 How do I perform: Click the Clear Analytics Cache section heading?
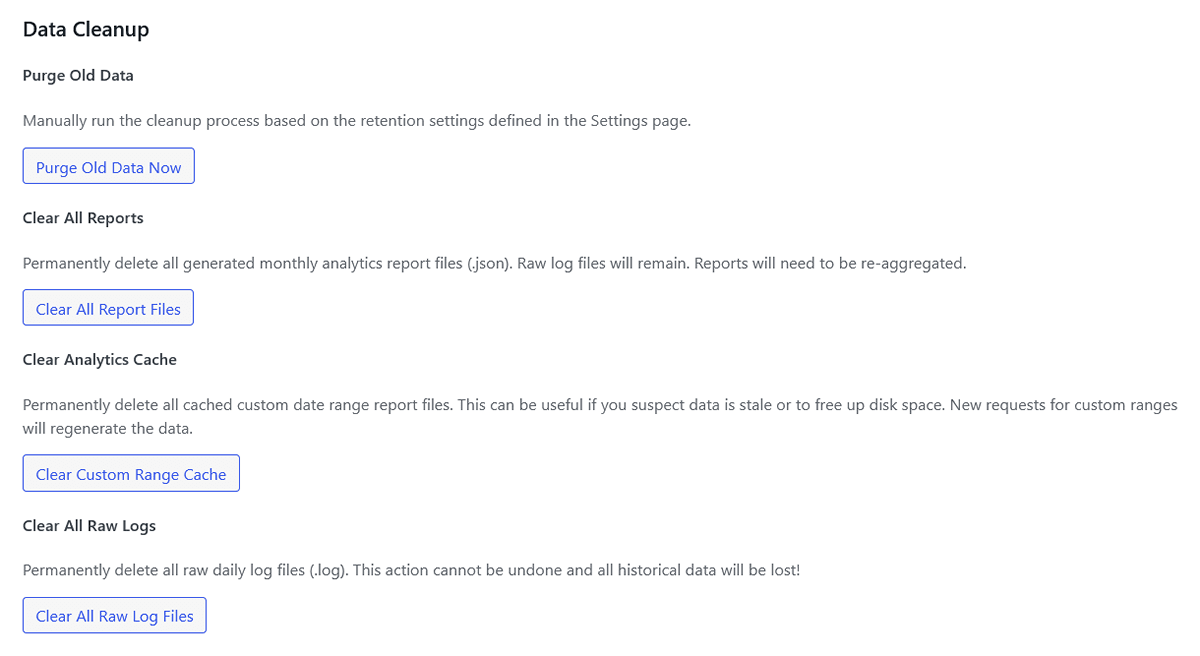click(x=99, y=359)
